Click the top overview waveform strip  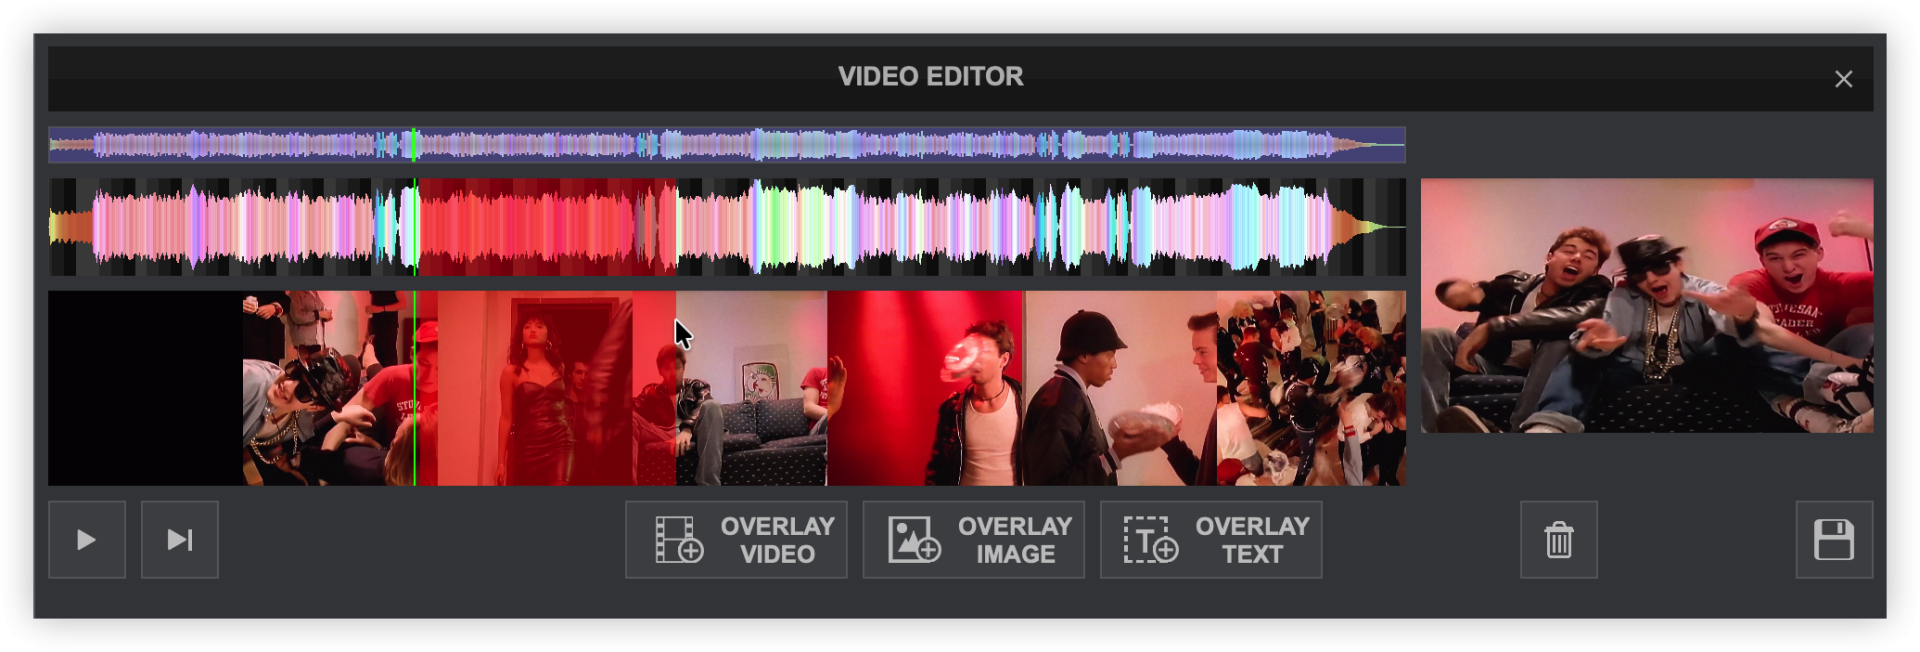pos(727,145)
